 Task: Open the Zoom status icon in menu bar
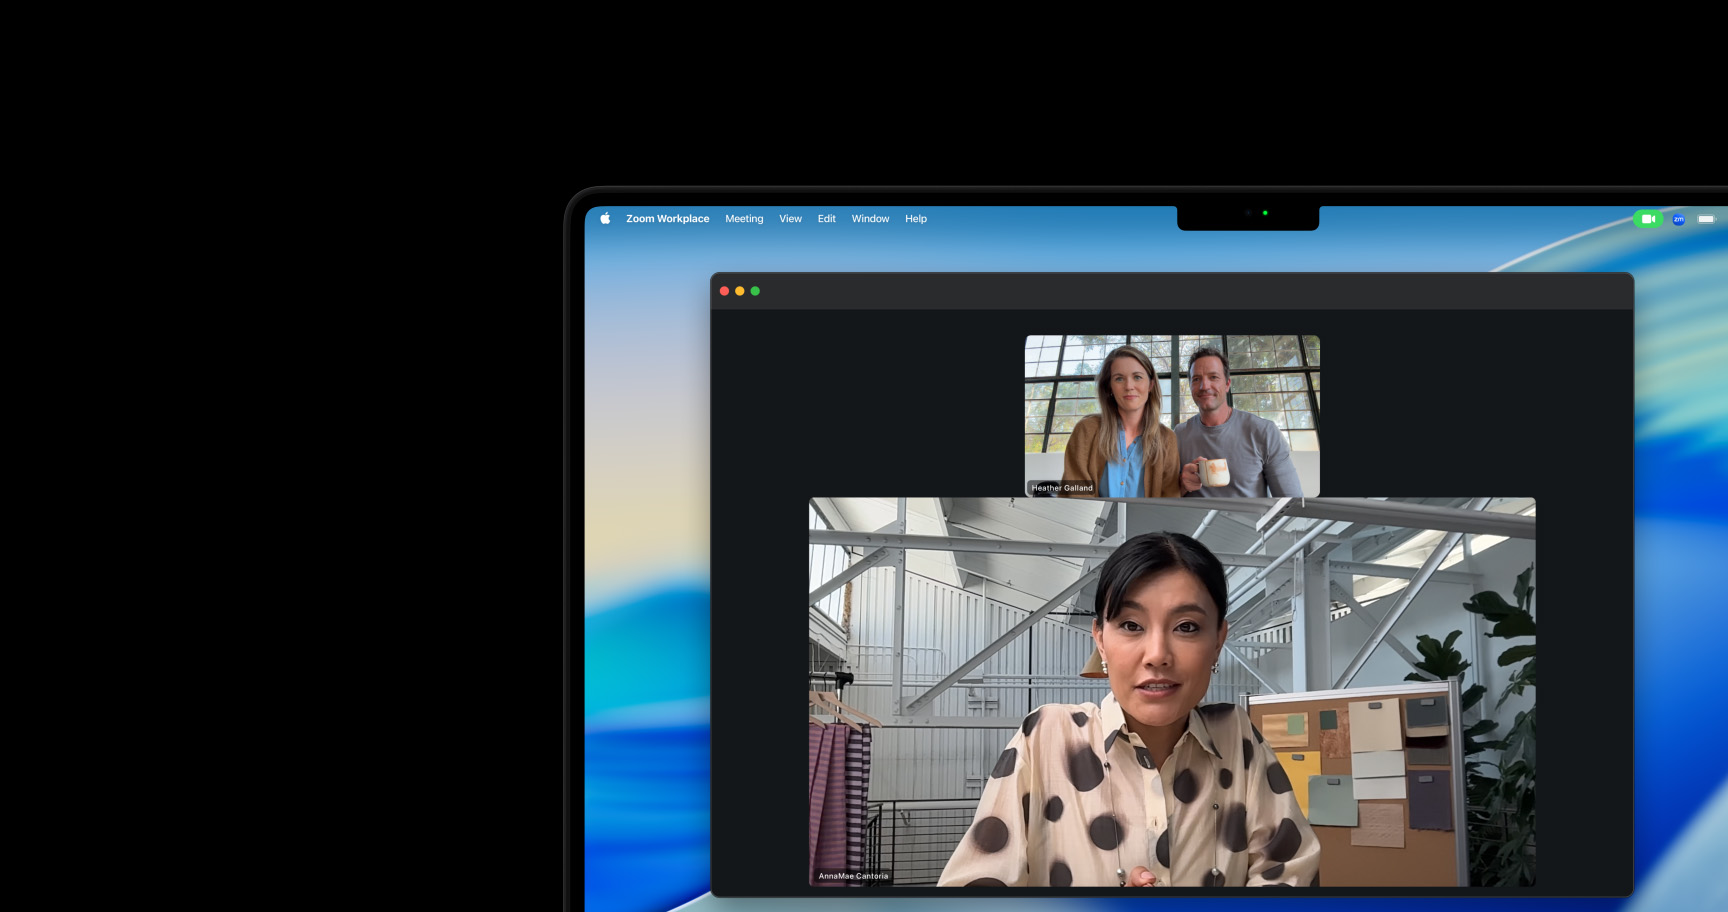1678,219
